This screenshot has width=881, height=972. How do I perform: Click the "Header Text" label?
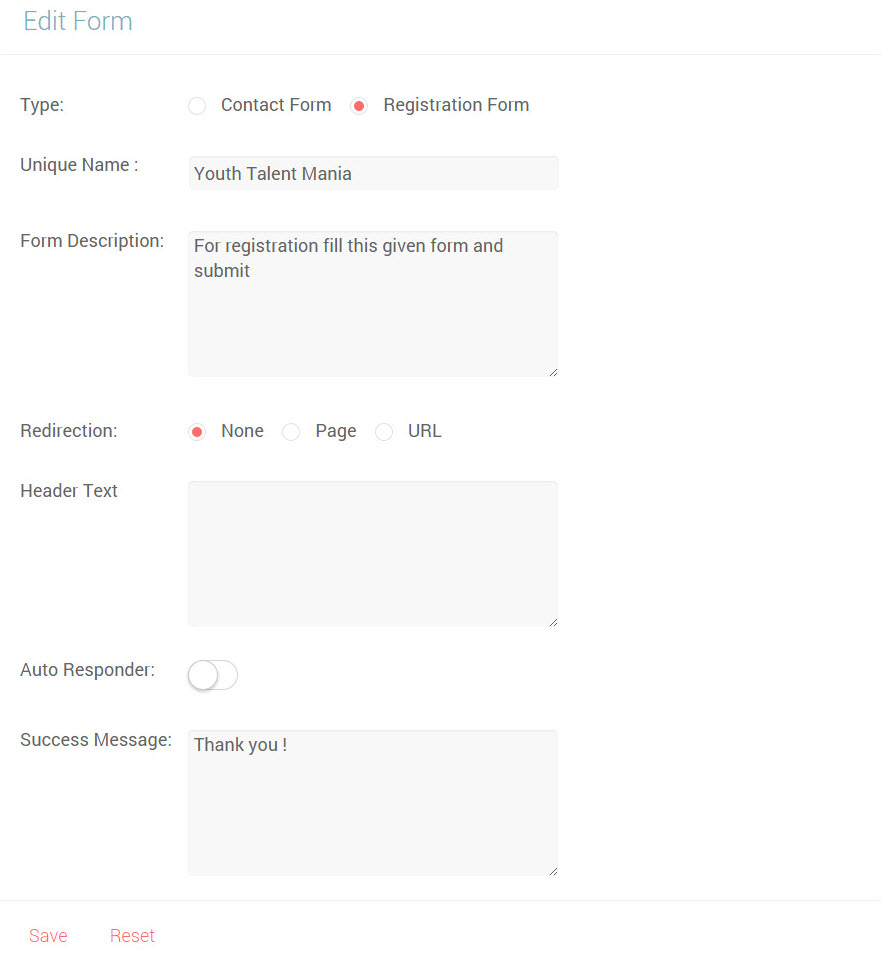(69, 491)
